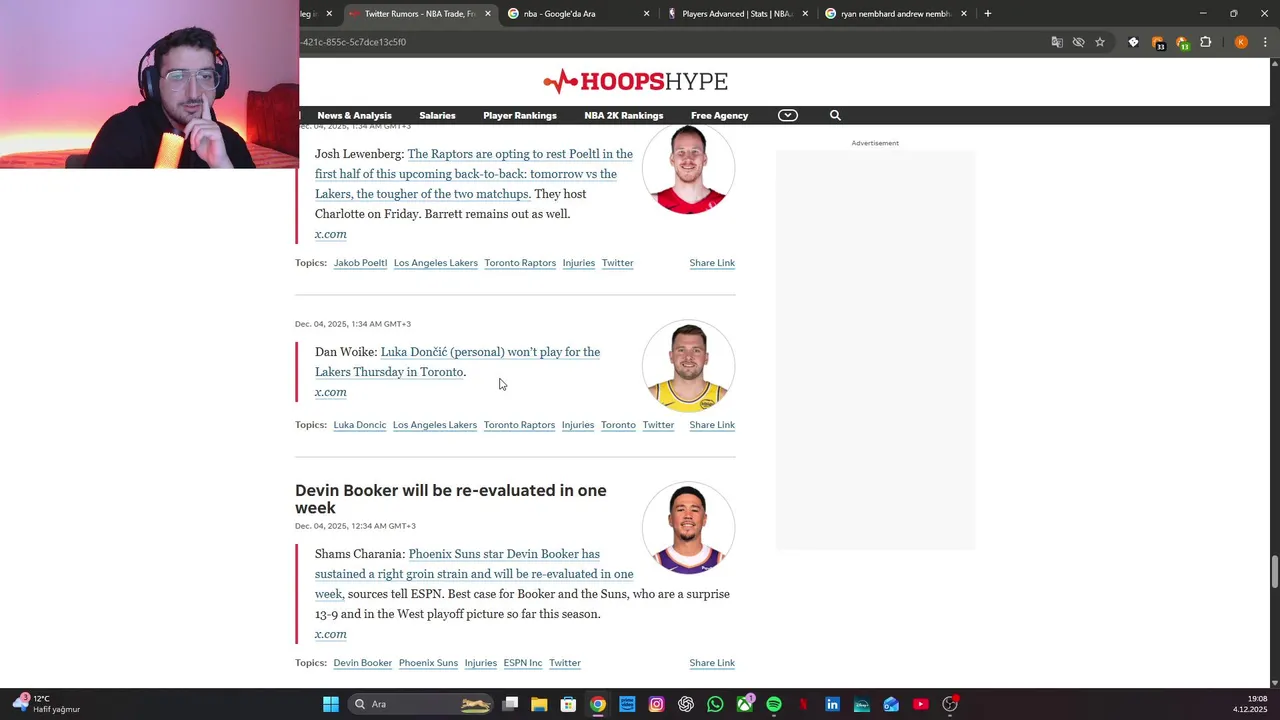Click the page vertical scrollbar thumb
Screen dimensions: 1280x720
(1274, 573)
